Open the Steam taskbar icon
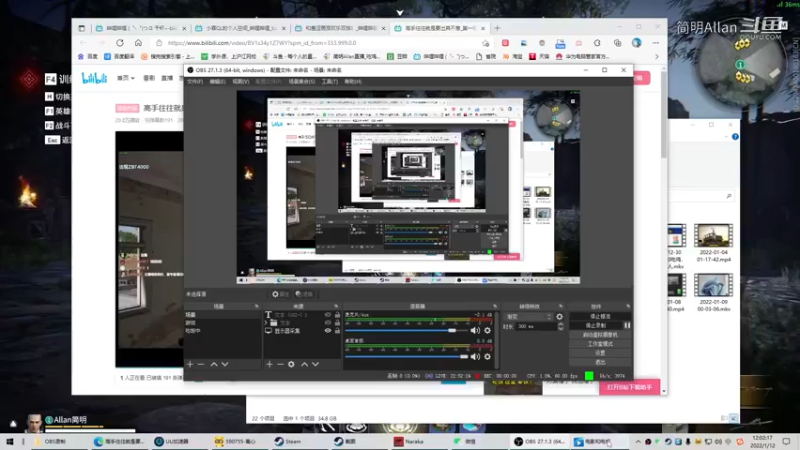This screenshot has width=800, height=450. 288,441
